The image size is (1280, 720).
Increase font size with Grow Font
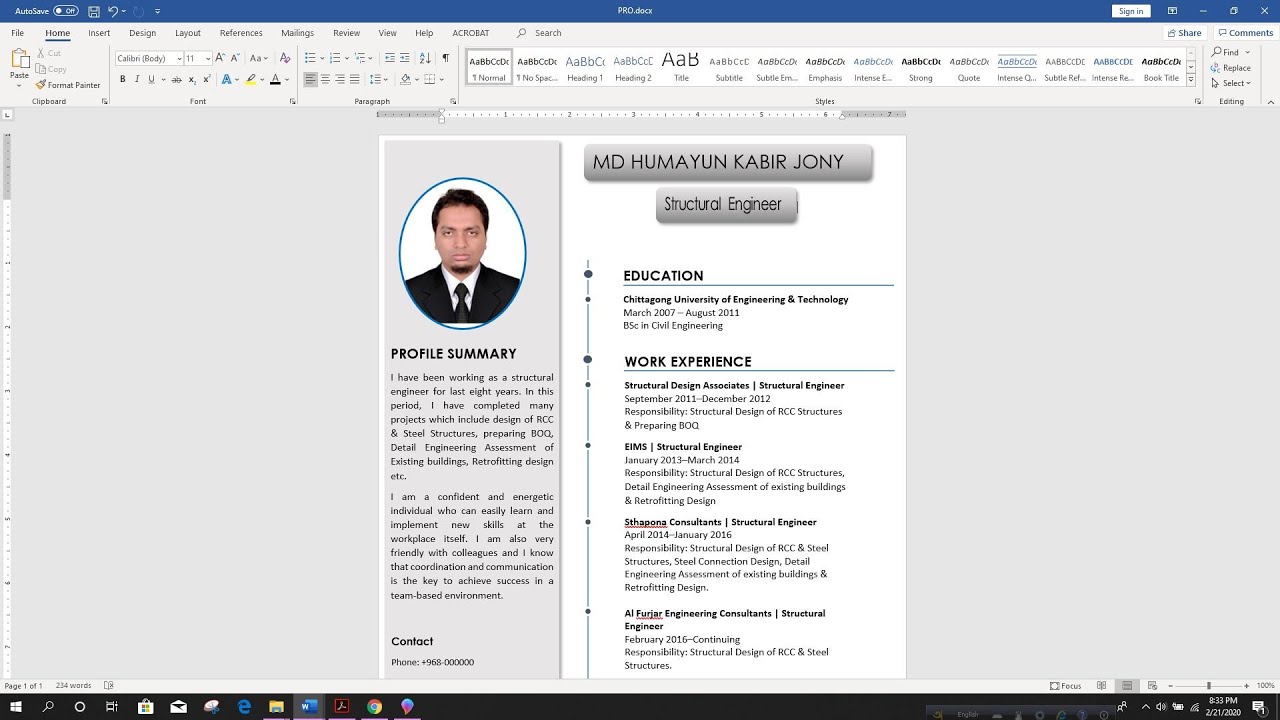[x=222, y=58]
